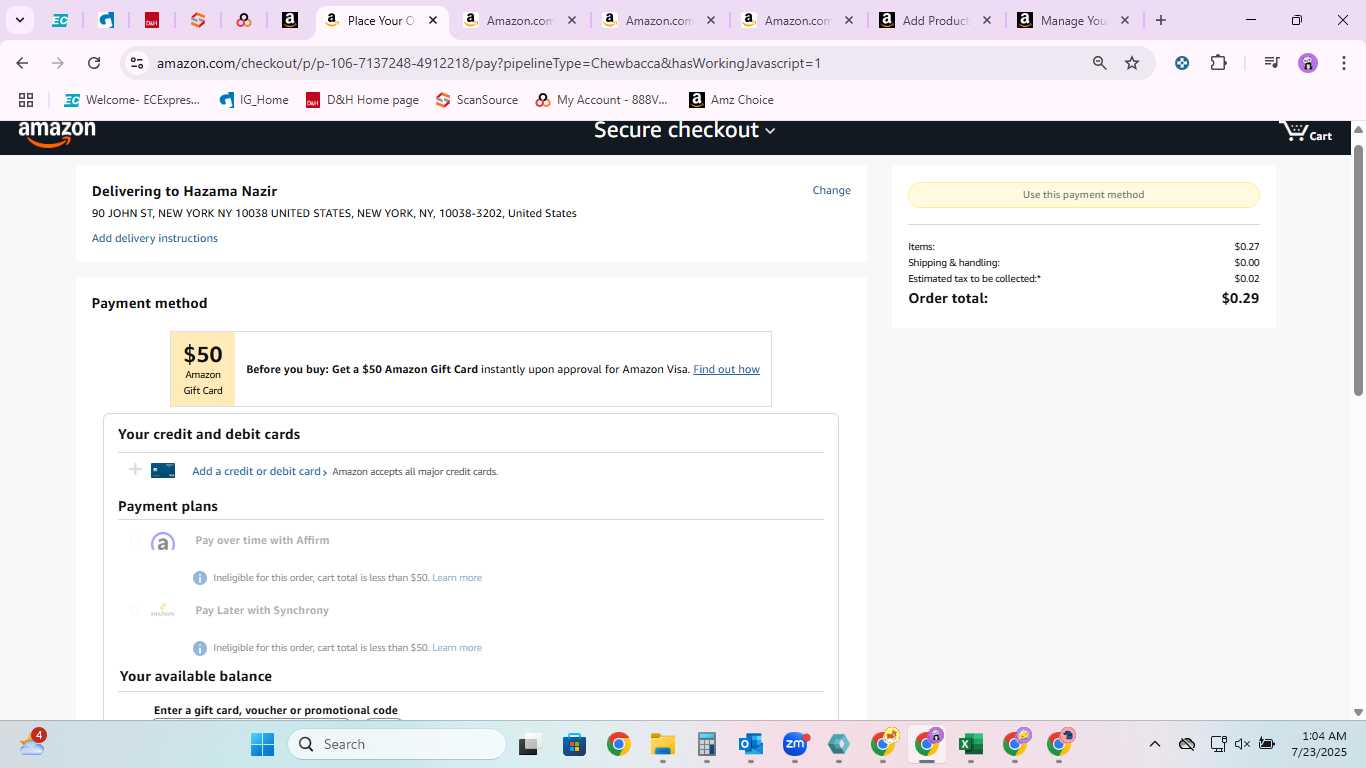The height and width of the screenshot is (768, 1366).
Task: Open Task View from taskbar
Action: [529, 744]
